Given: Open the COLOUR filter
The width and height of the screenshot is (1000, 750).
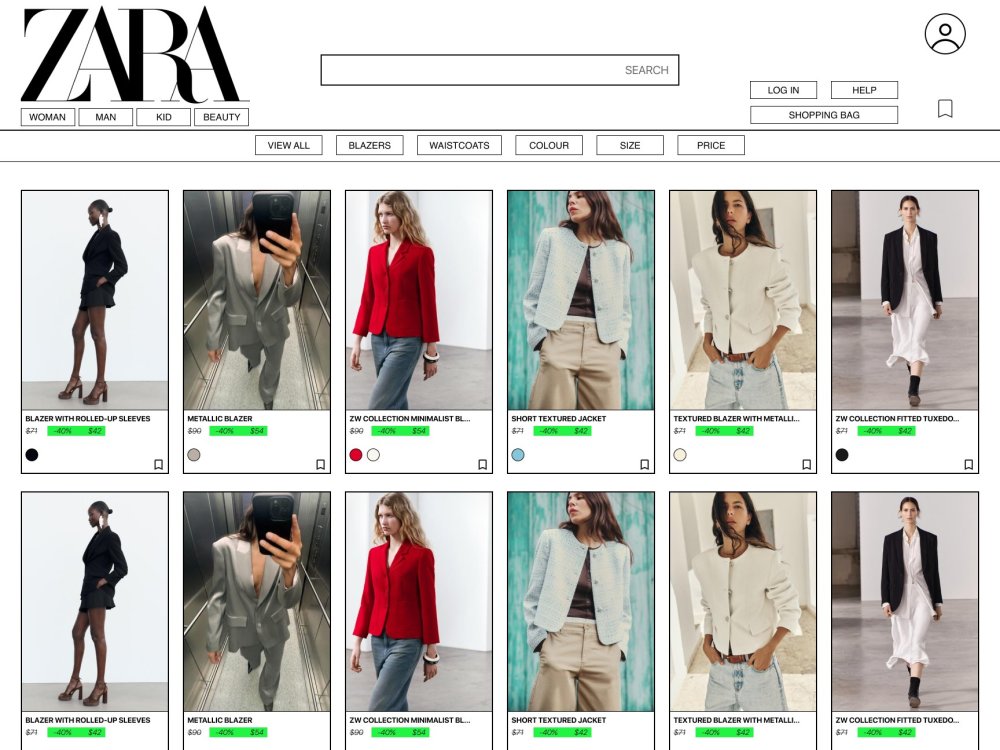Looking at the screenshot, I should coord(548,145).
